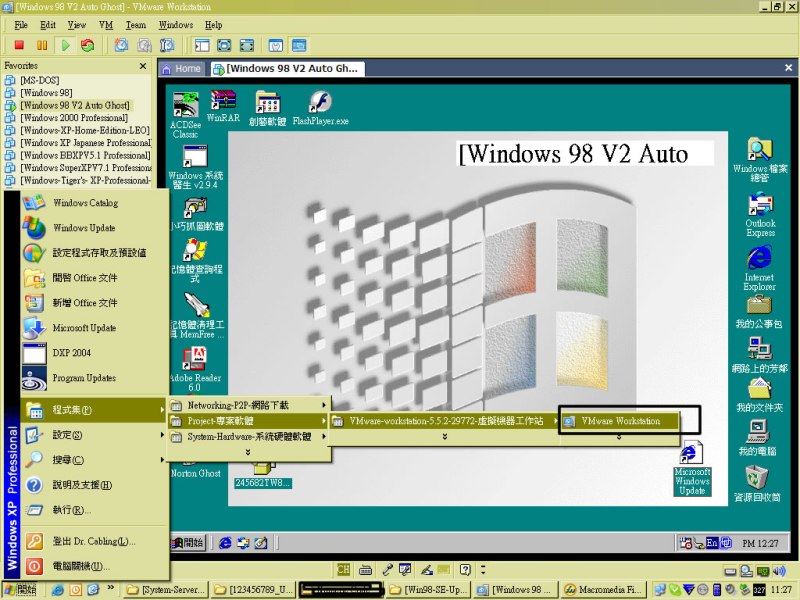Select the Windows 98 V2 Auto Ghost tab
This screenshot has height=600, width=800.
287,69
